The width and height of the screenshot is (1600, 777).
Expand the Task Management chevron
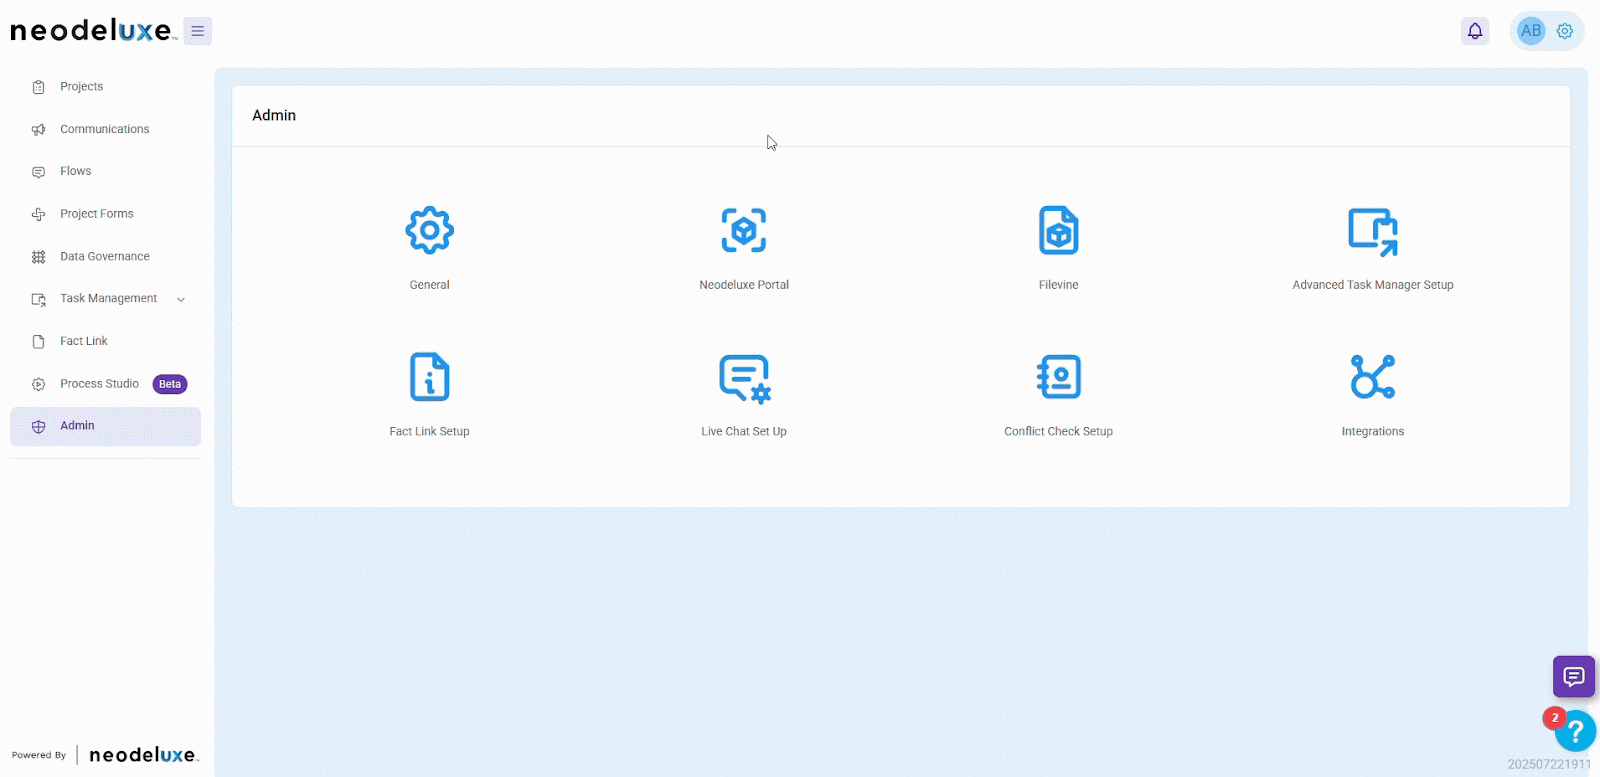click(x=181, y=299)
